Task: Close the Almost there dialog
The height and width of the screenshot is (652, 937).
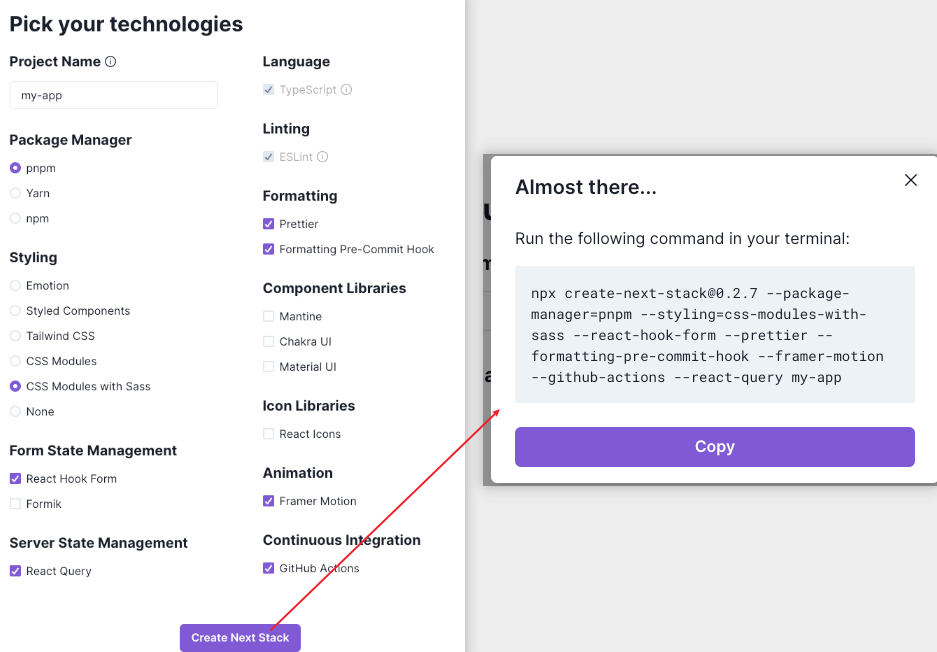Action: [910, 180]
